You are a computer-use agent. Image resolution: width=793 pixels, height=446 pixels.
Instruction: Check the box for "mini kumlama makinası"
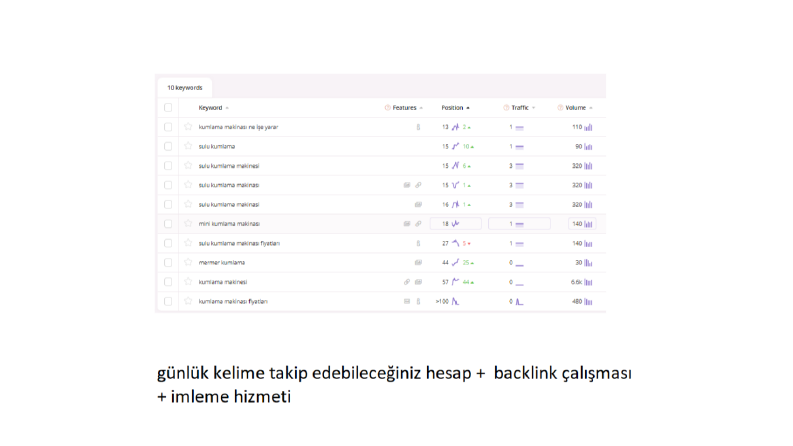(x=168, y=224)
